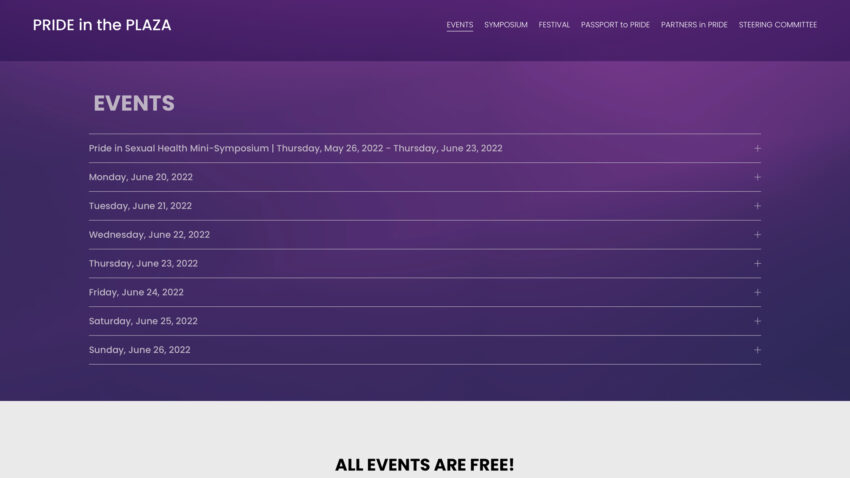Open the SYMPOSIUM nav menu item
Screen dimensions: 850x478
coord(506,25)
